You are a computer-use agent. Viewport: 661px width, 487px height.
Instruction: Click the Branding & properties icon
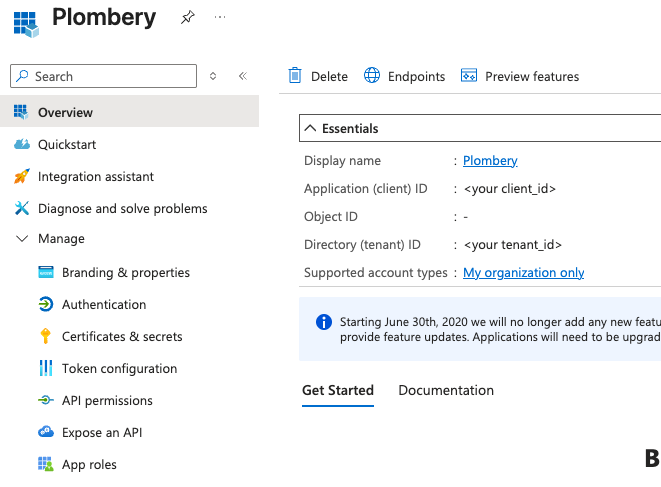coord(46,272)
